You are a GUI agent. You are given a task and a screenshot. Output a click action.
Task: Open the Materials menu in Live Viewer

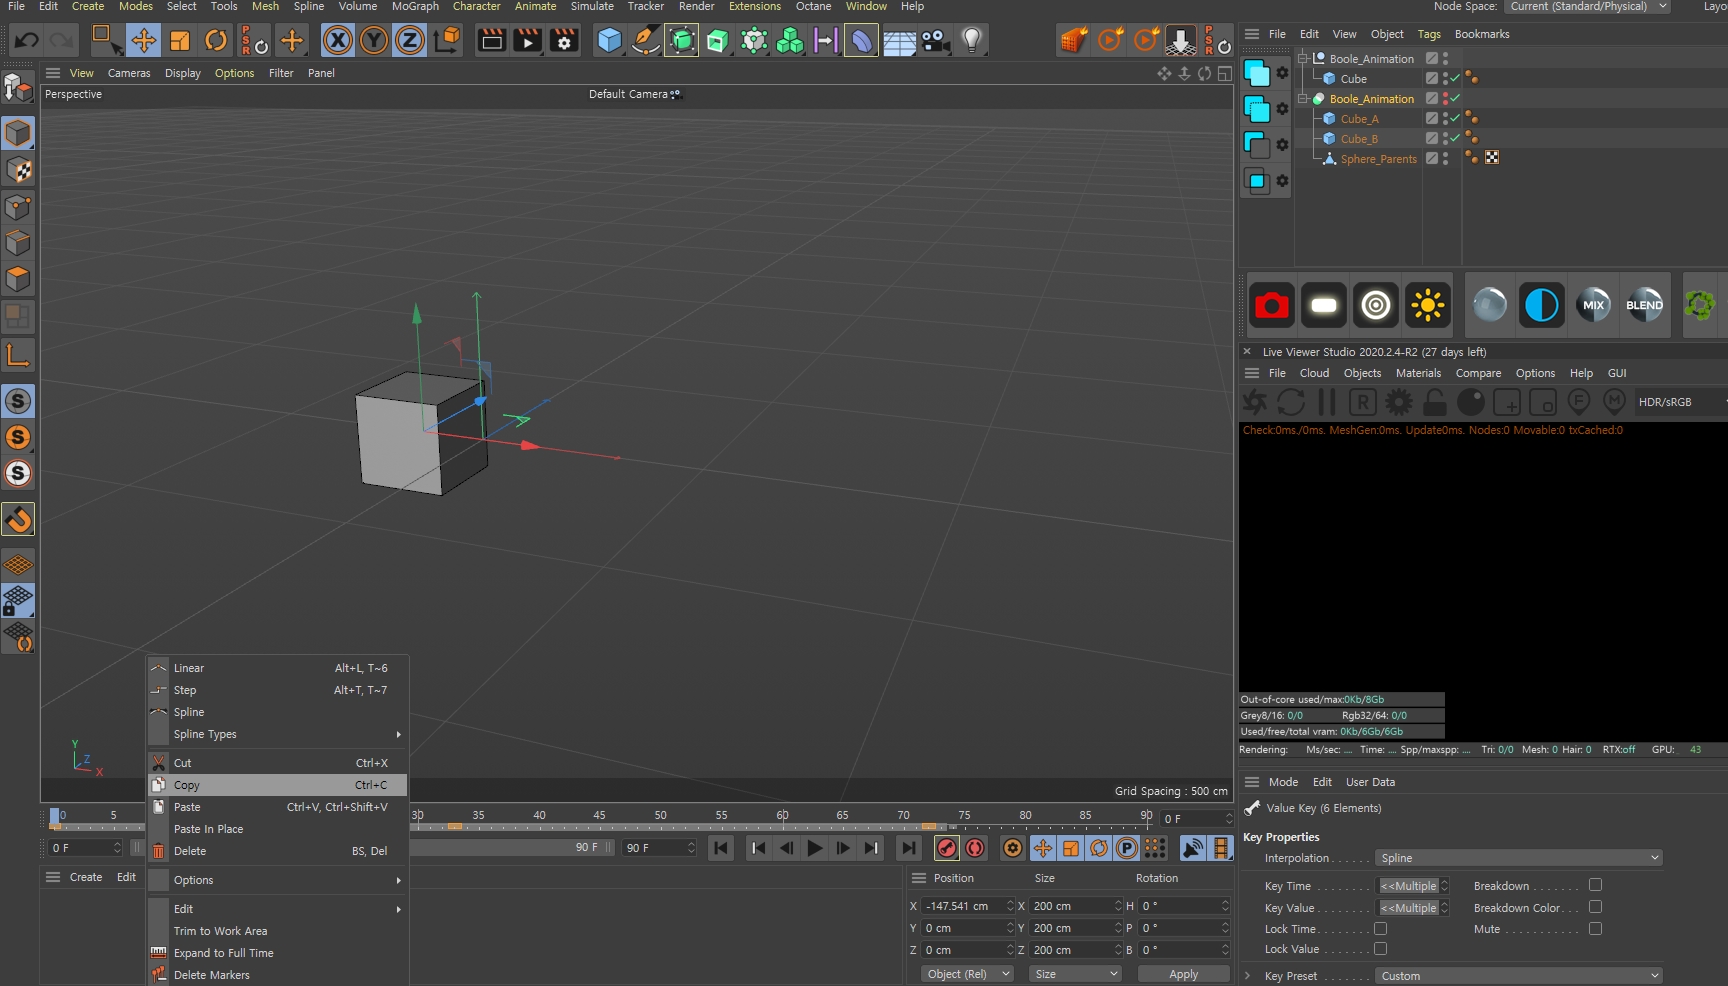(x=1418, y=373)
